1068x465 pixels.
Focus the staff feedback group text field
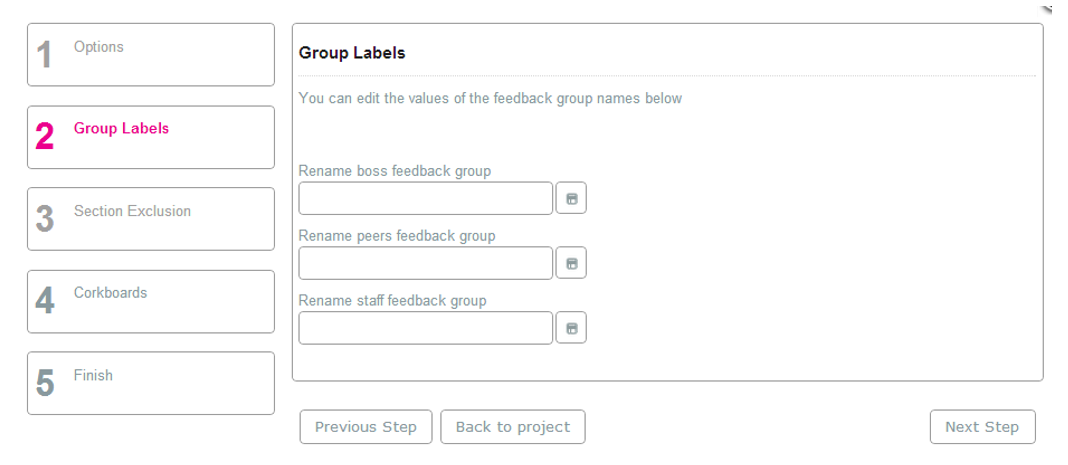point(426,328)
